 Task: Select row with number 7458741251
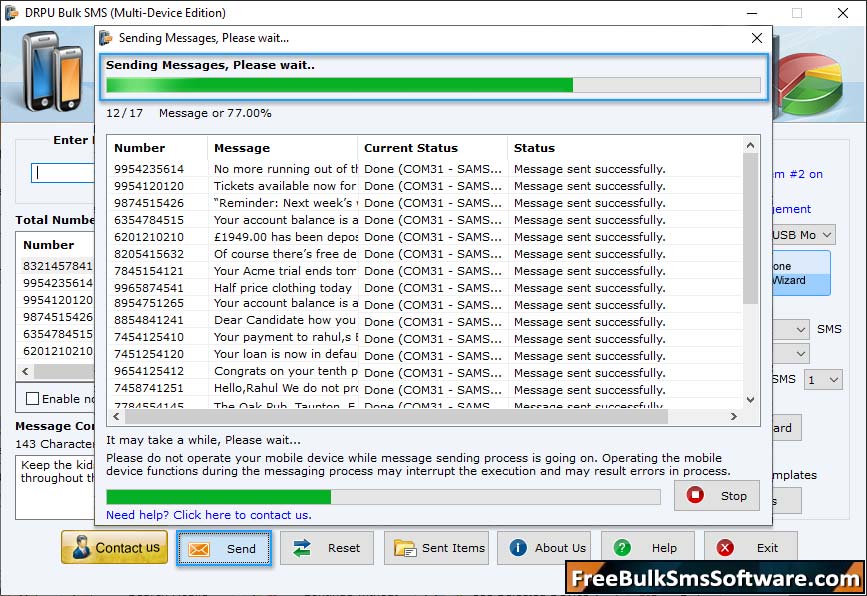pos(425,390)
